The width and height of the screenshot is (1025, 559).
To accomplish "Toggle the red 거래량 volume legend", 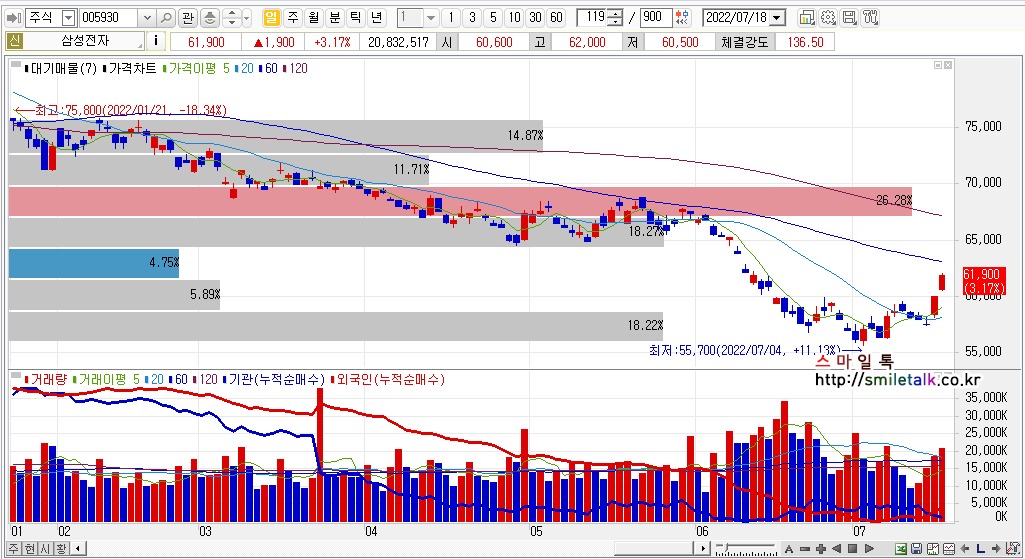I will coord(46,379).
